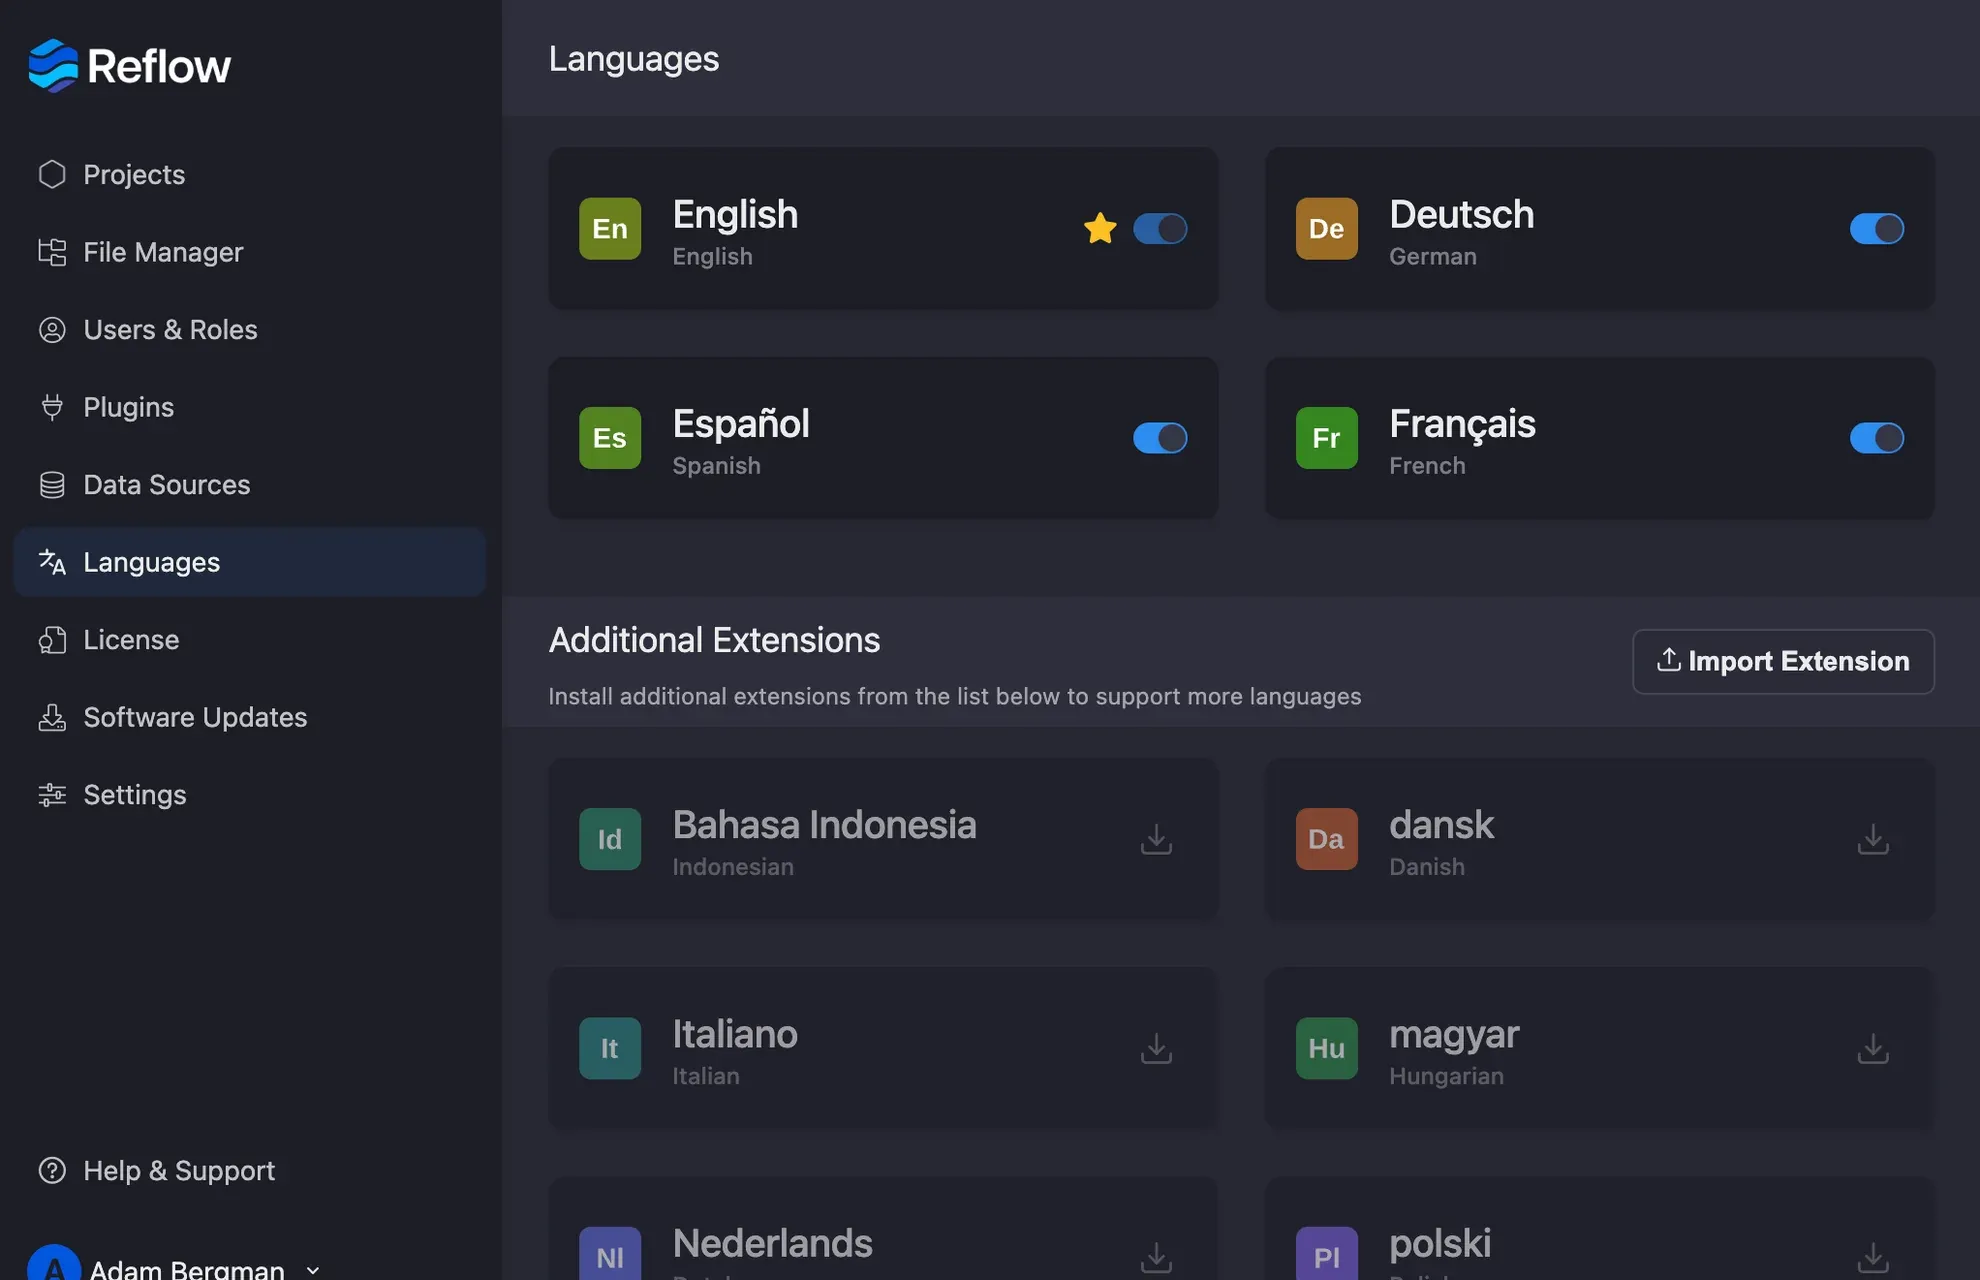Click the It badge for Italian

(x=610, y=1048)
